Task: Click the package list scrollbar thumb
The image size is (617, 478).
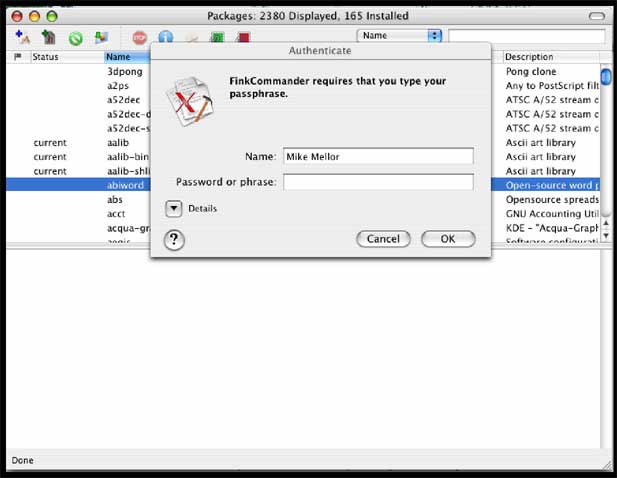Action: (606, 76)
